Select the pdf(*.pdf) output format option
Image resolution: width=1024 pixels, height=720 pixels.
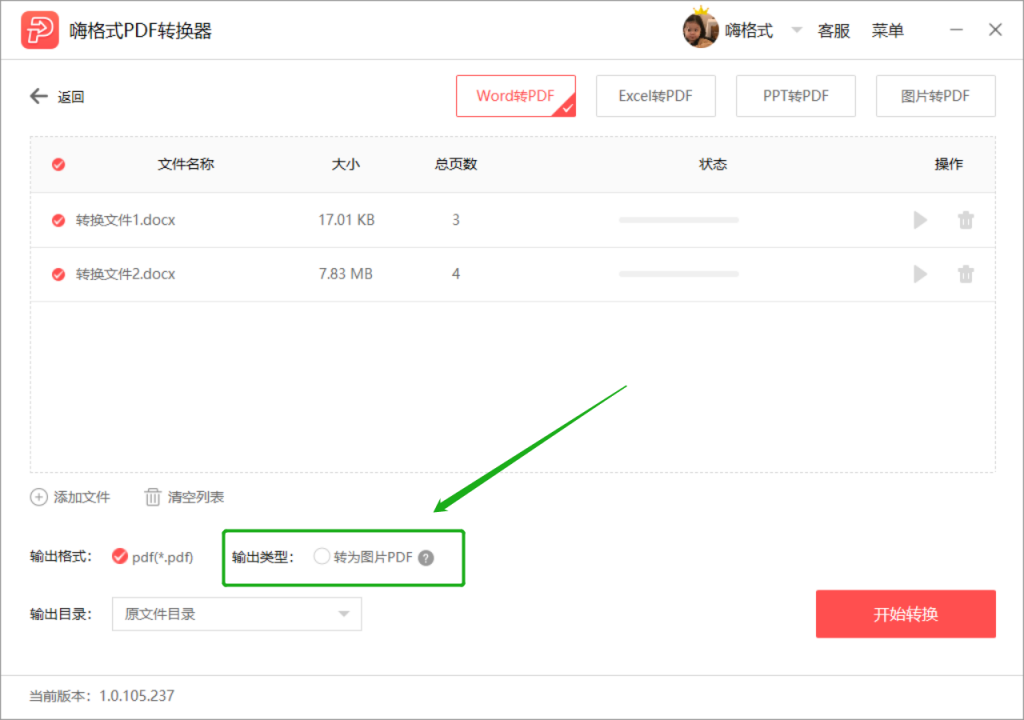pyautogui.click(x=153, y=557)
